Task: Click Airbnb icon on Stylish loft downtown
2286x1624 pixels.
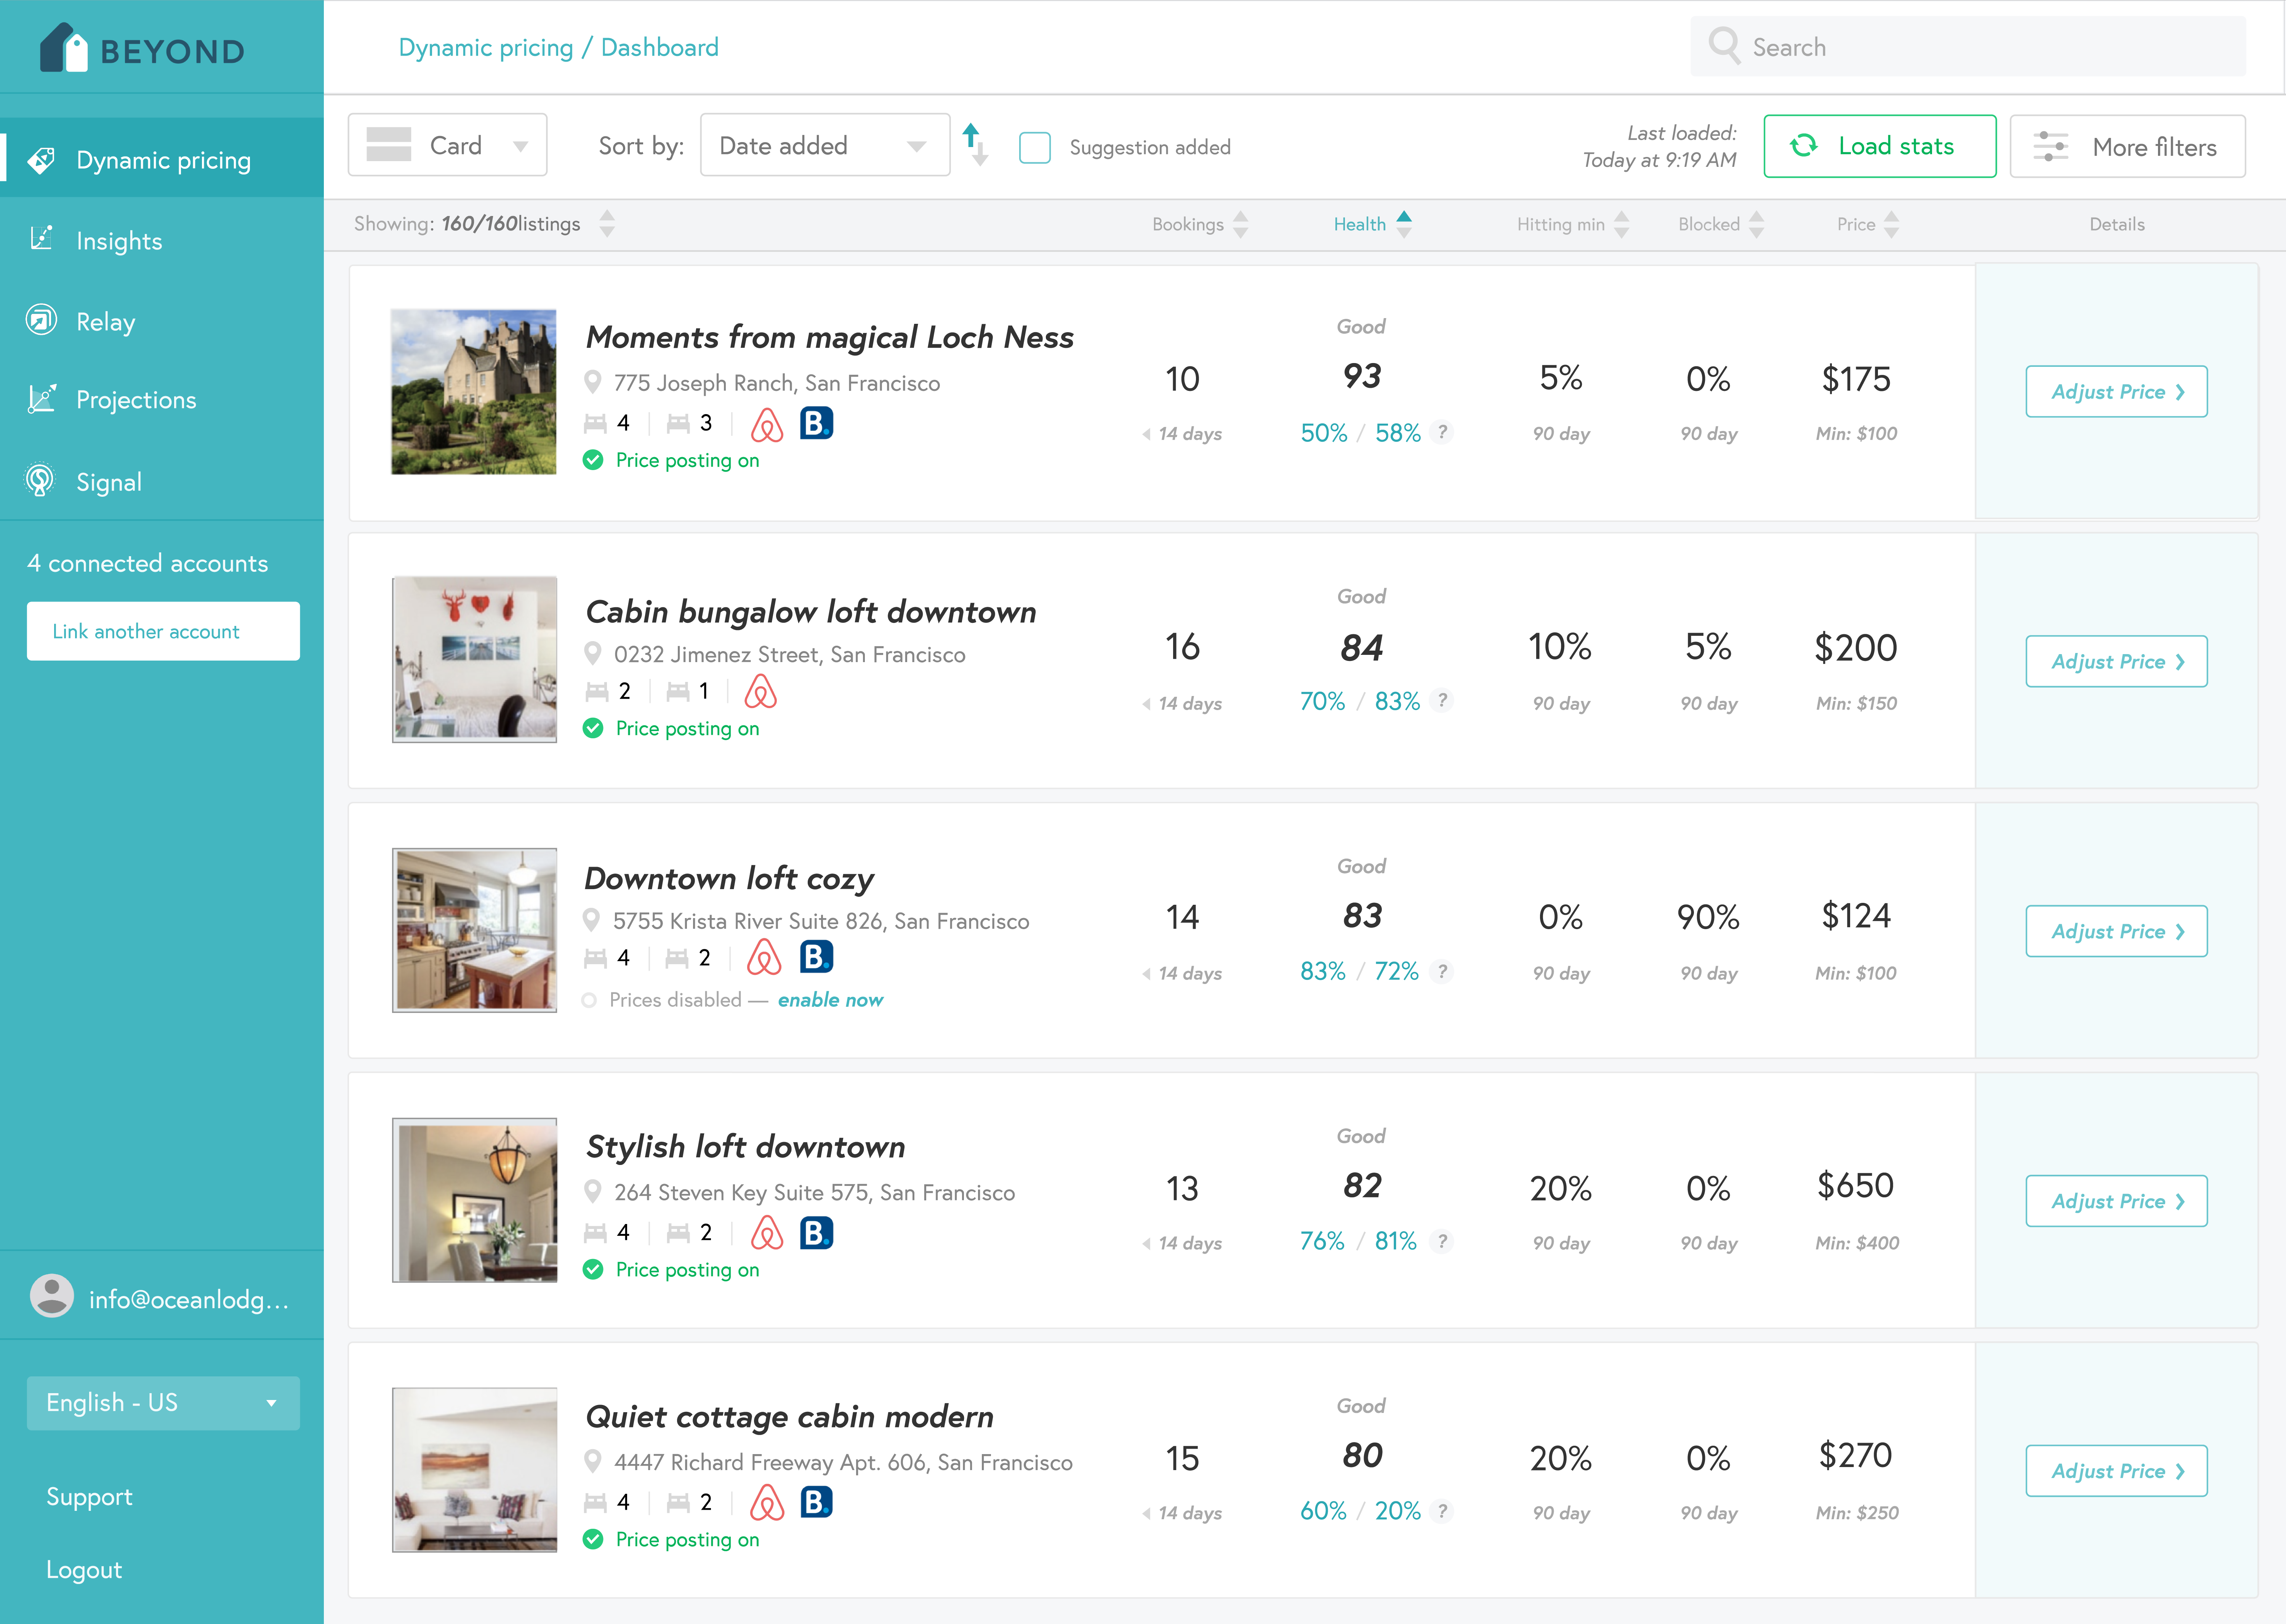Action: click(767, 1233)
